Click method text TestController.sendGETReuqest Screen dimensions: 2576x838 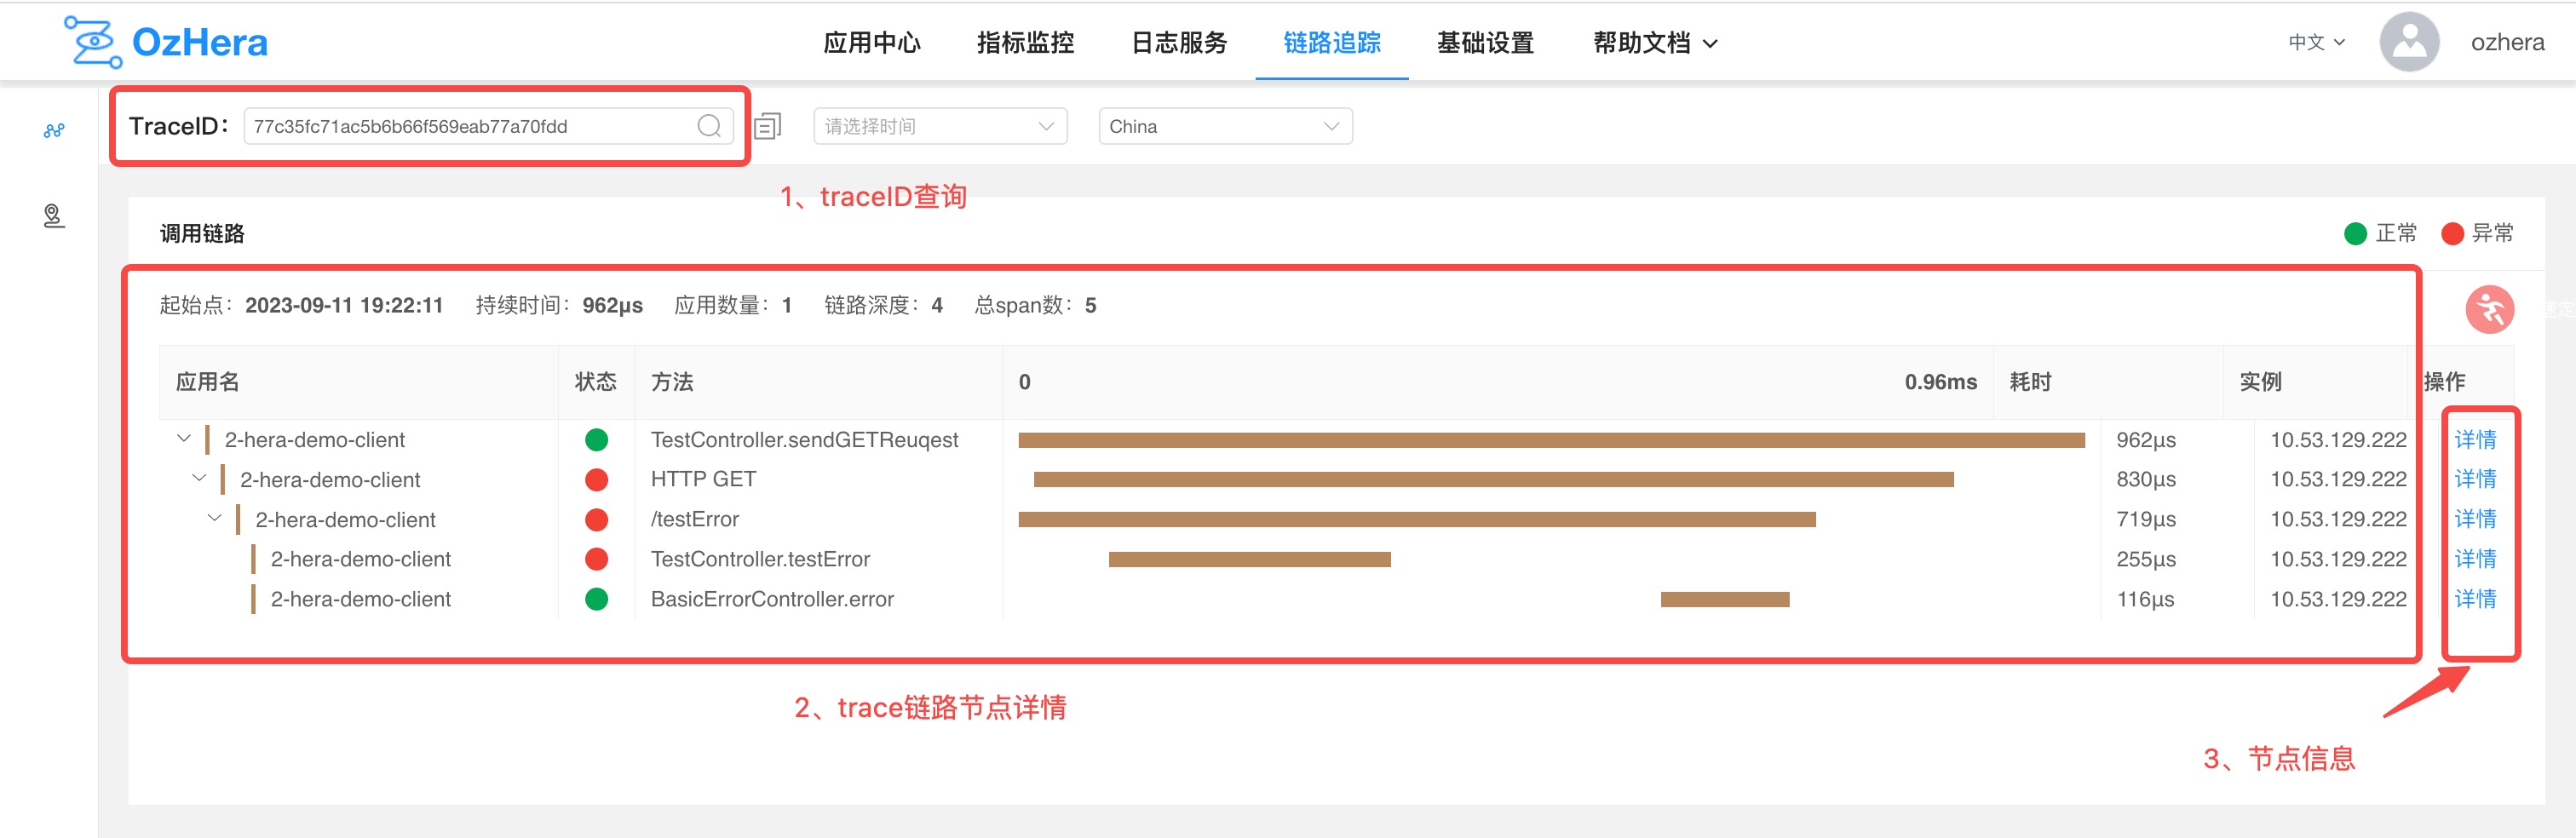[x=804, y=440]
